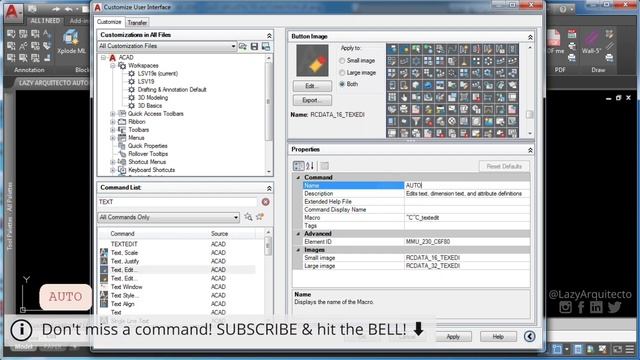Select the Text, Justify command
This screenshot has height=360, width=640.
click(x=125, y=261)
